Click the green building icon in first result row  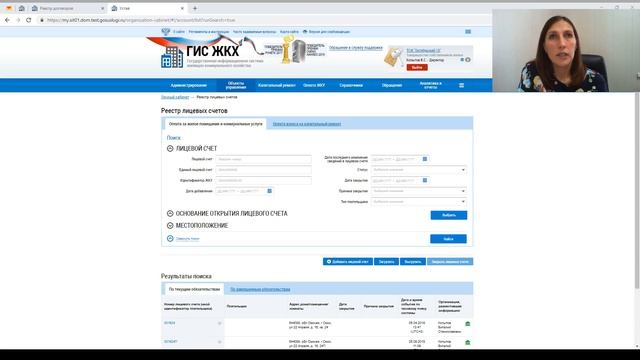[x=468, y=324]
